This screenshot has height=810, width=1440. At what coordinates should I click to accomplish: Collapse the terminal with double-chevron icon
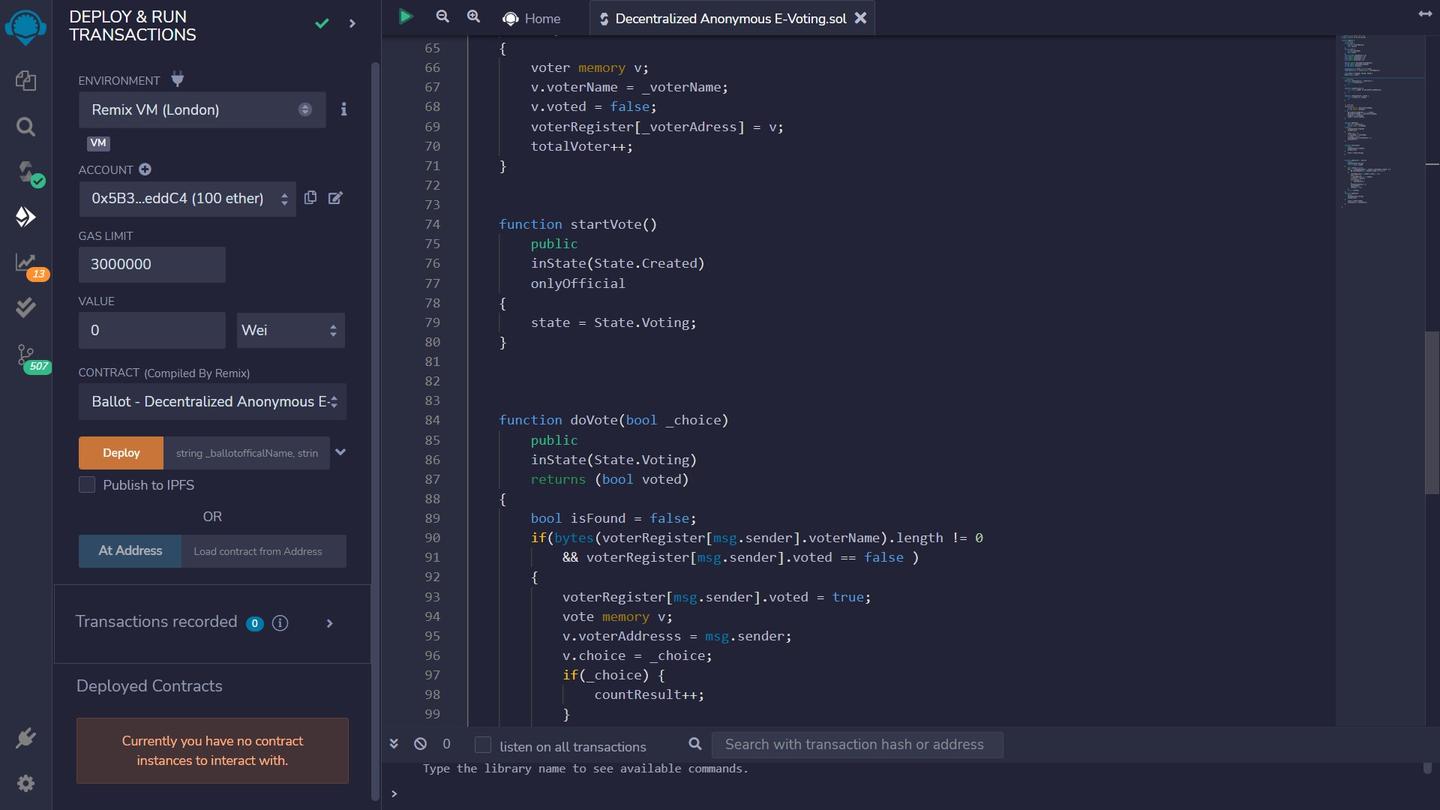(x=394, y=744)
